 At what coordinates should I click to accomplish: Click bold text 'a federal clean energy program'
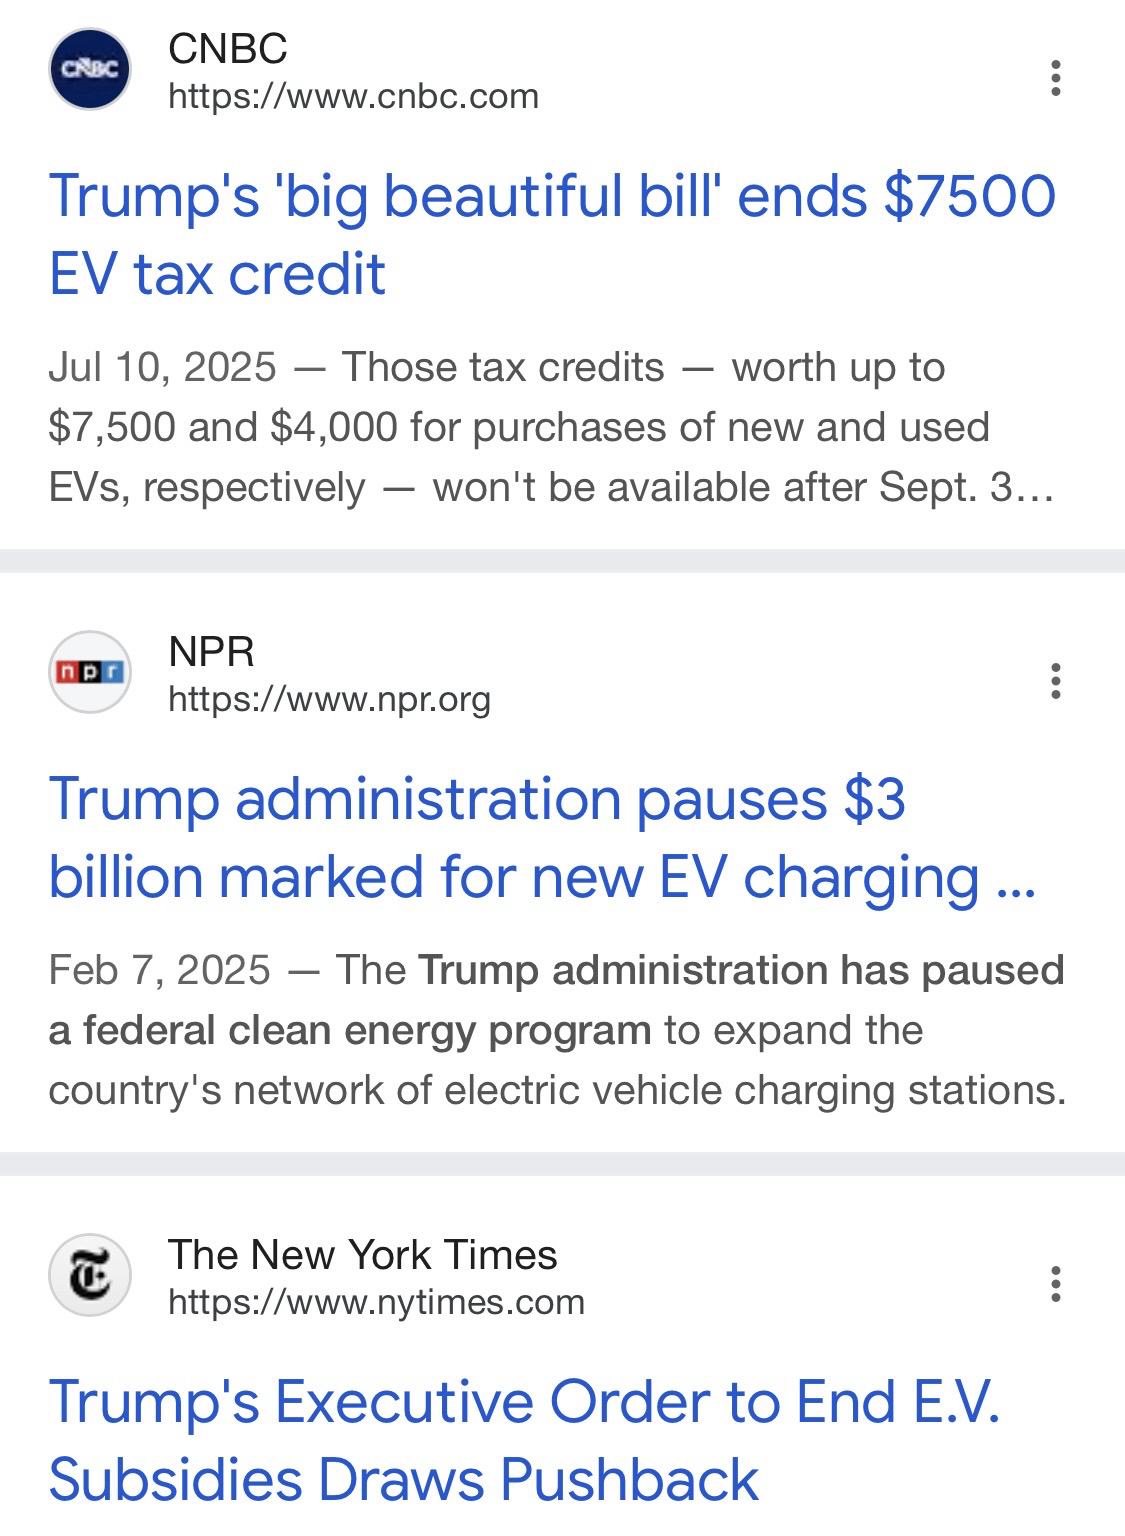349,1031
